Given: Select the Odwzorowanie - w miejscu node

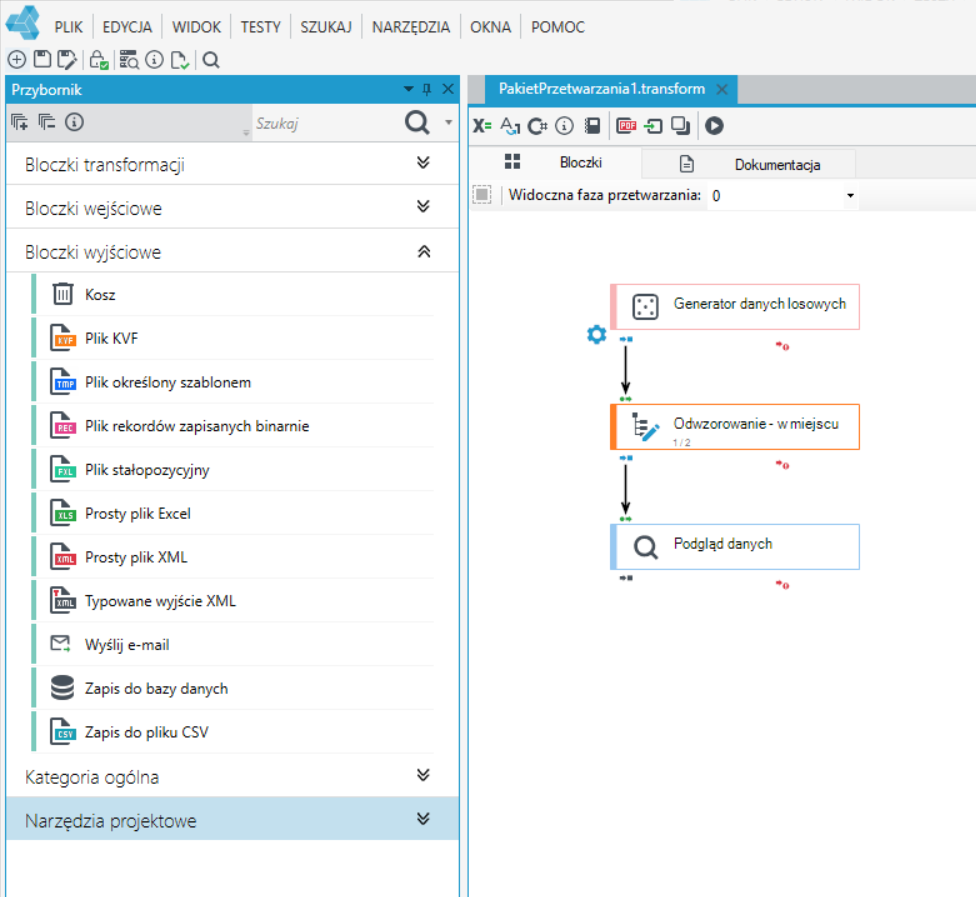Looking at the screenshot, I should pos(735,426).
